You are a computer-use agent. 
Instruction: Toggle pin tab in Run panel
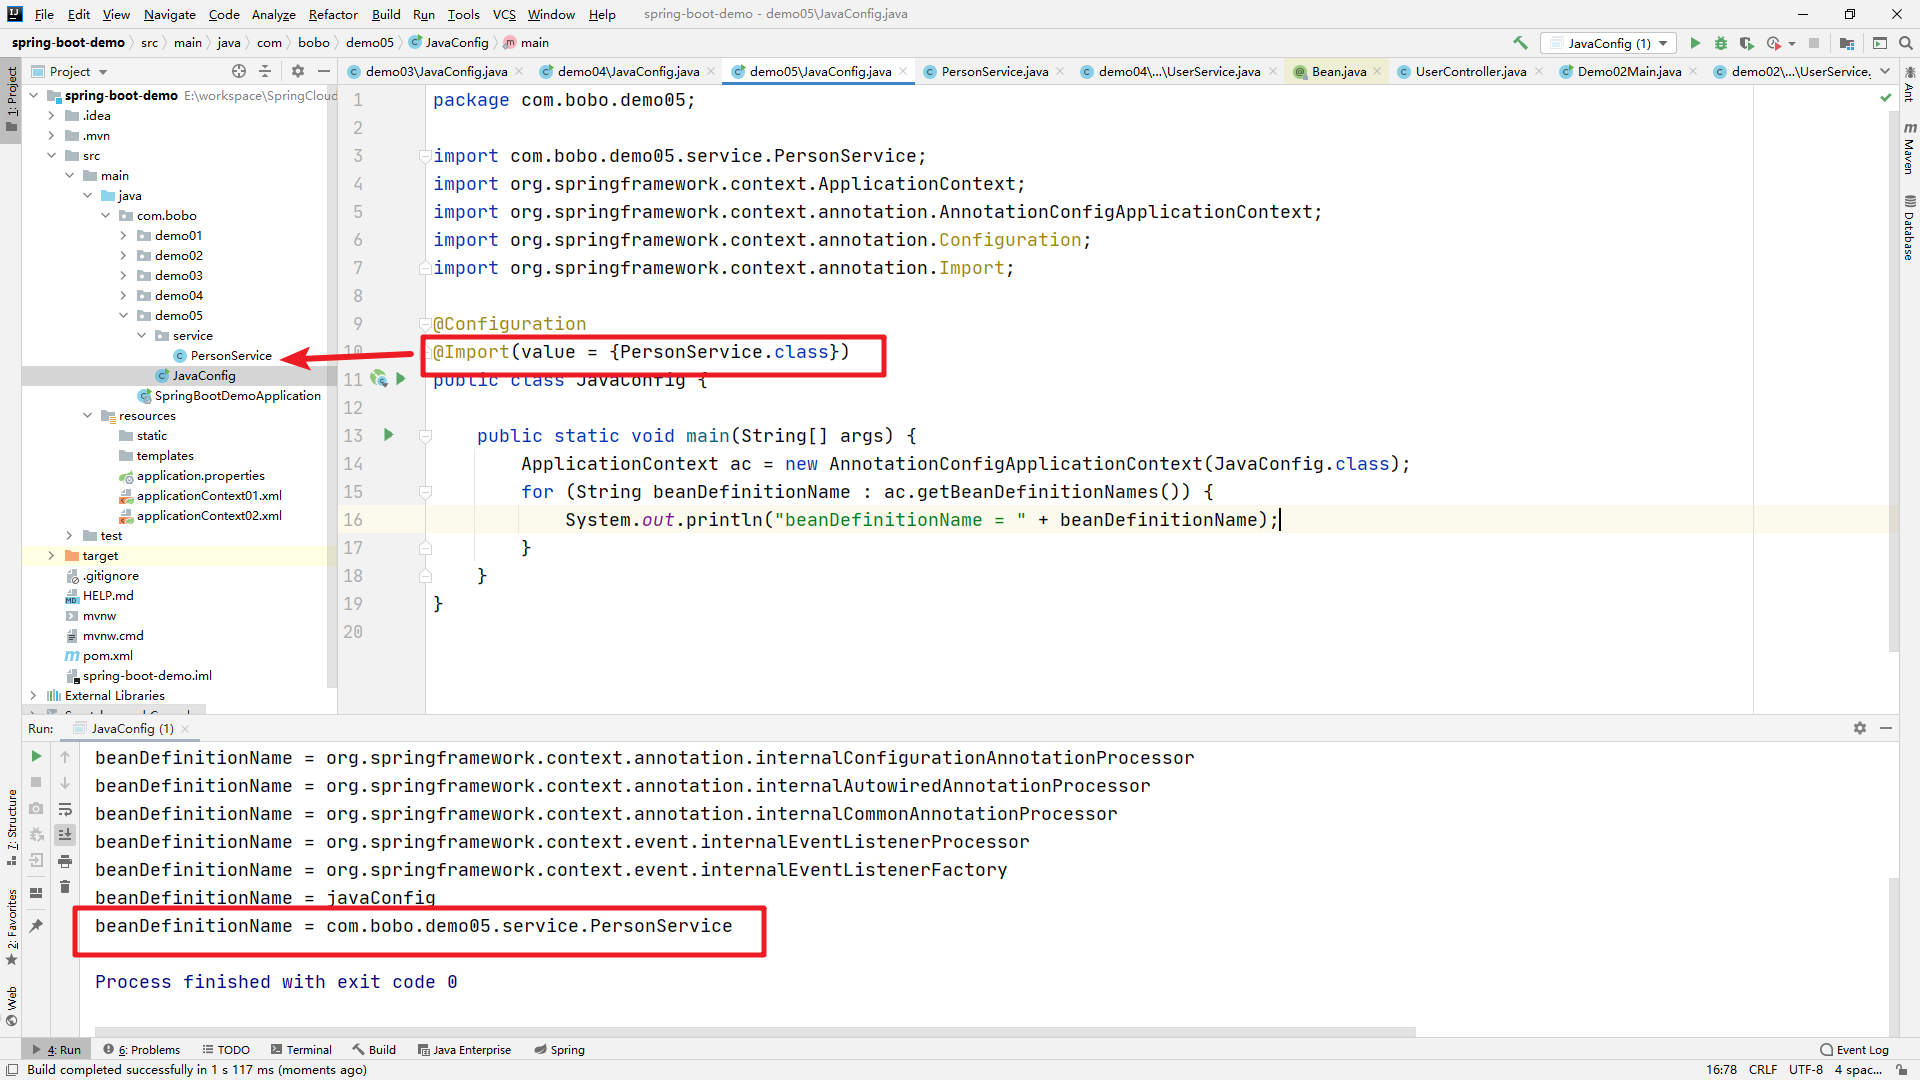click(x=36, y=925)
